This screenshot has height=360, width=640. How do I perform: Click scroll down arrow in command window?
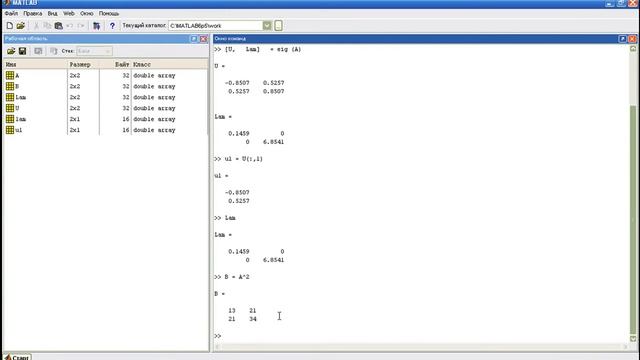click(x=633, y=339)
